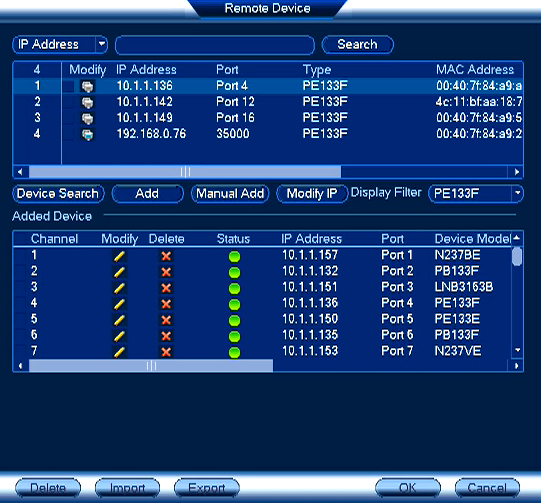Screen dimensions: 541x503
Task: Click modify icon for device 10.1.1.142
Action: pos(88,102)
